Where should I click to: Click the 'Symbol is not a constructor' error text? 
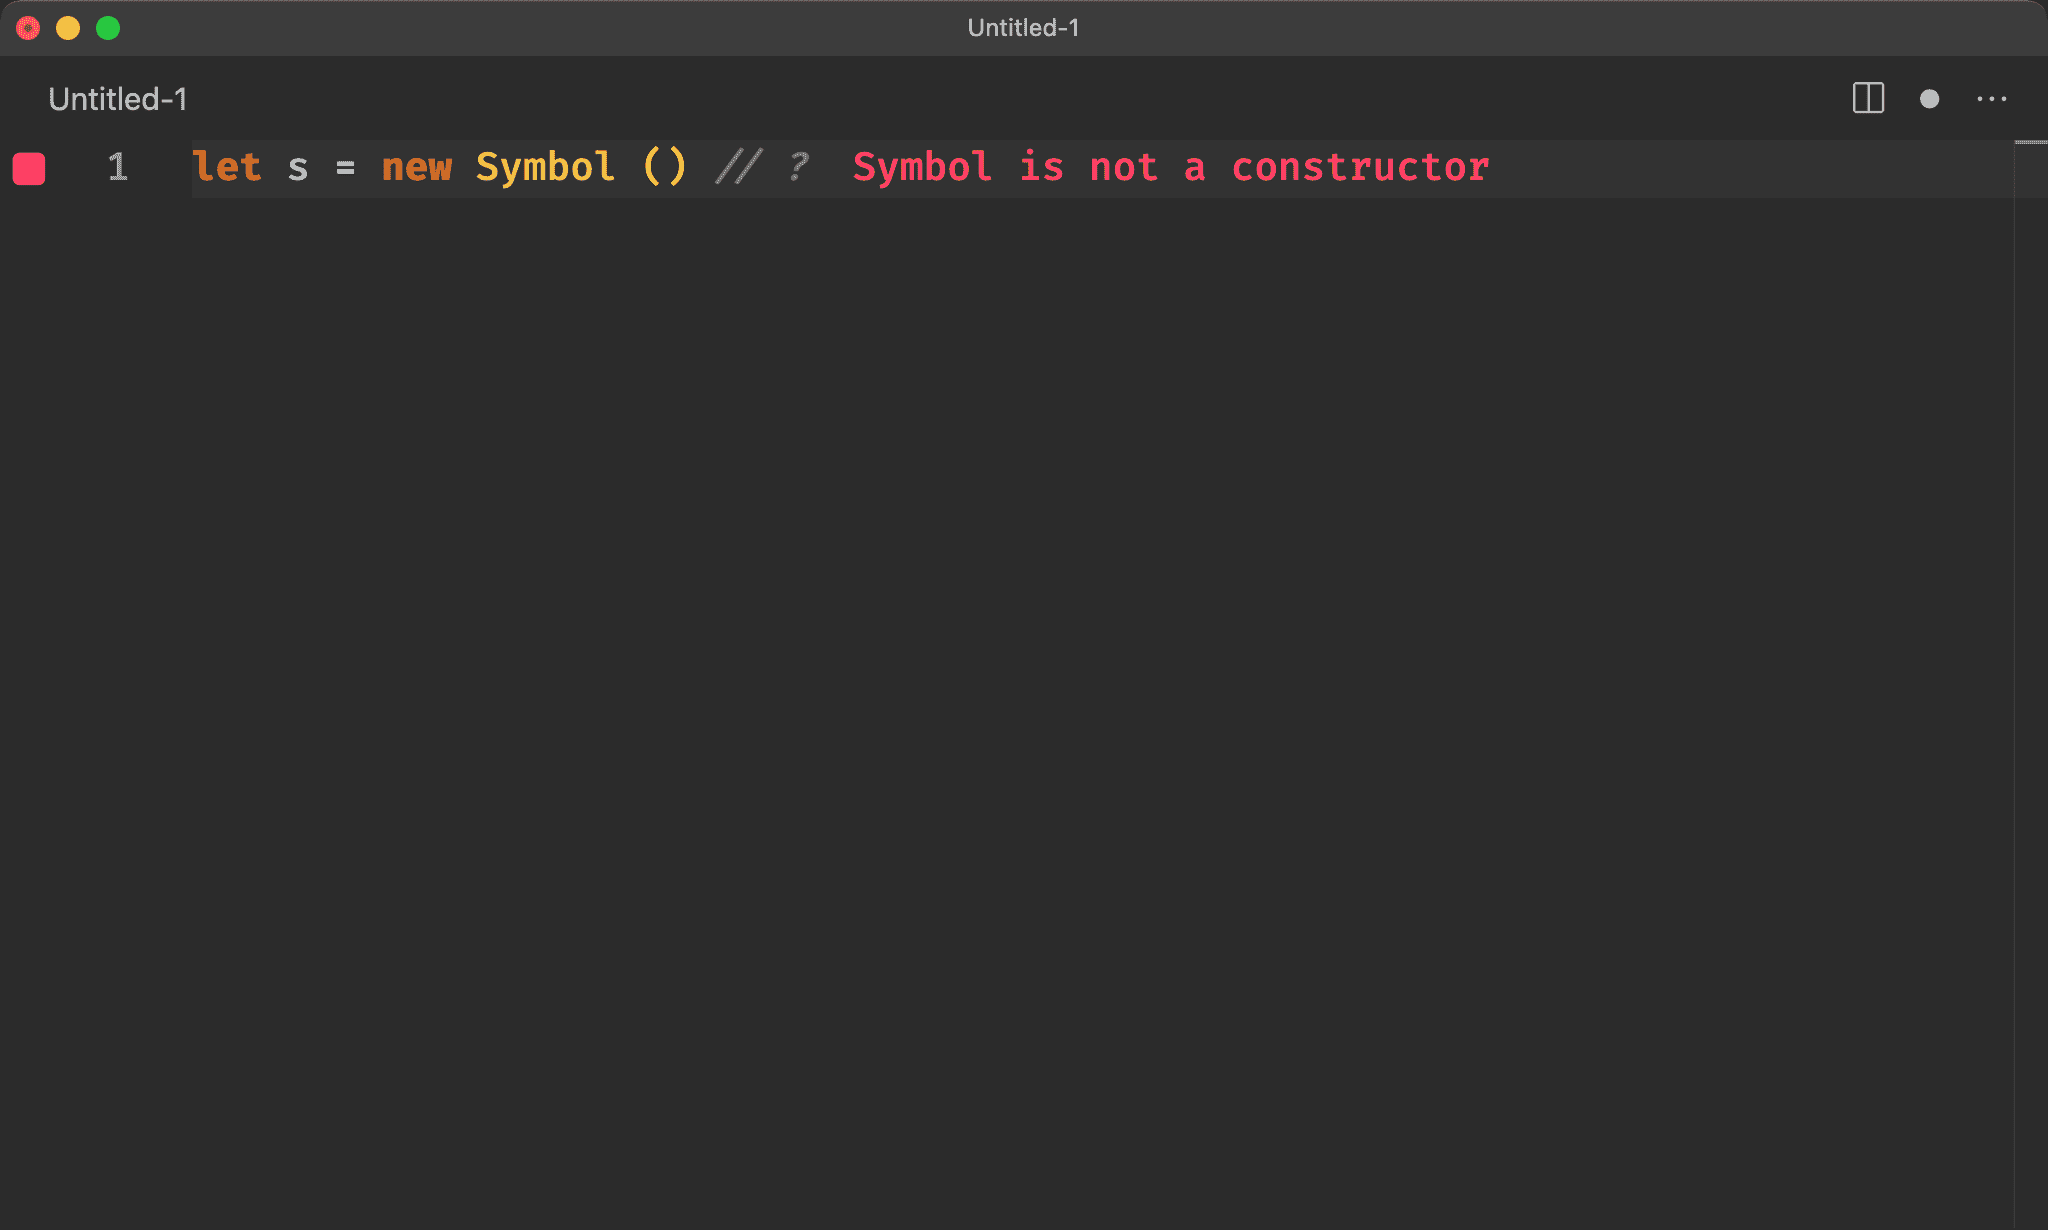pyautogui.click(x=1170, y=167)
